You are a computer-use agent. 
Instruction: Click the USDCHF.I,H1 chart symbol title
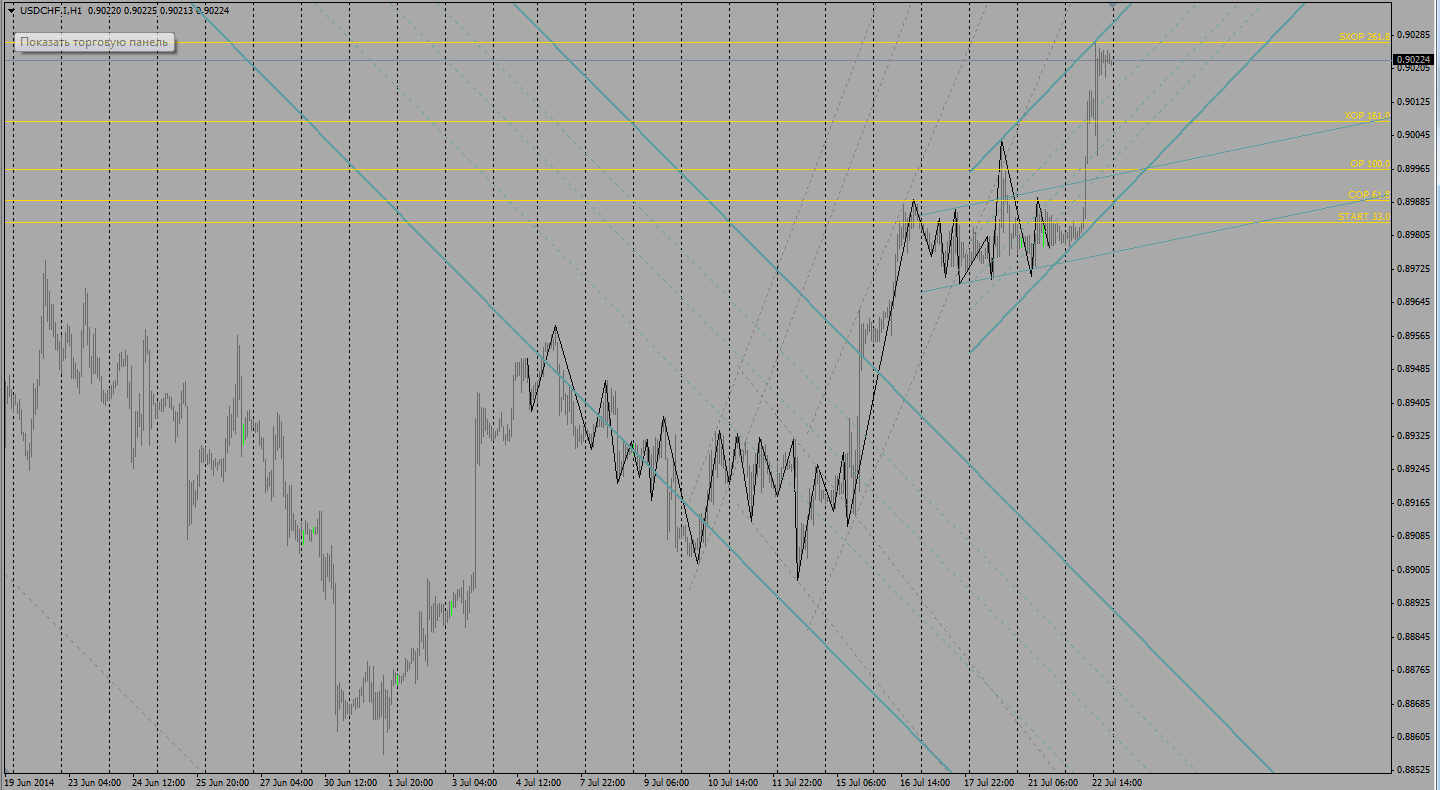[51, 10]
